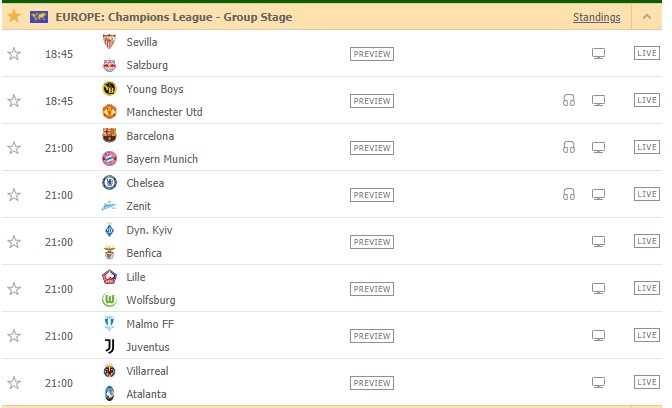Viewport: 672px width, 408px height.
Task: Open PREVIEW for Dyn. Kyiv vs Benfica
Action: point(372,242)
